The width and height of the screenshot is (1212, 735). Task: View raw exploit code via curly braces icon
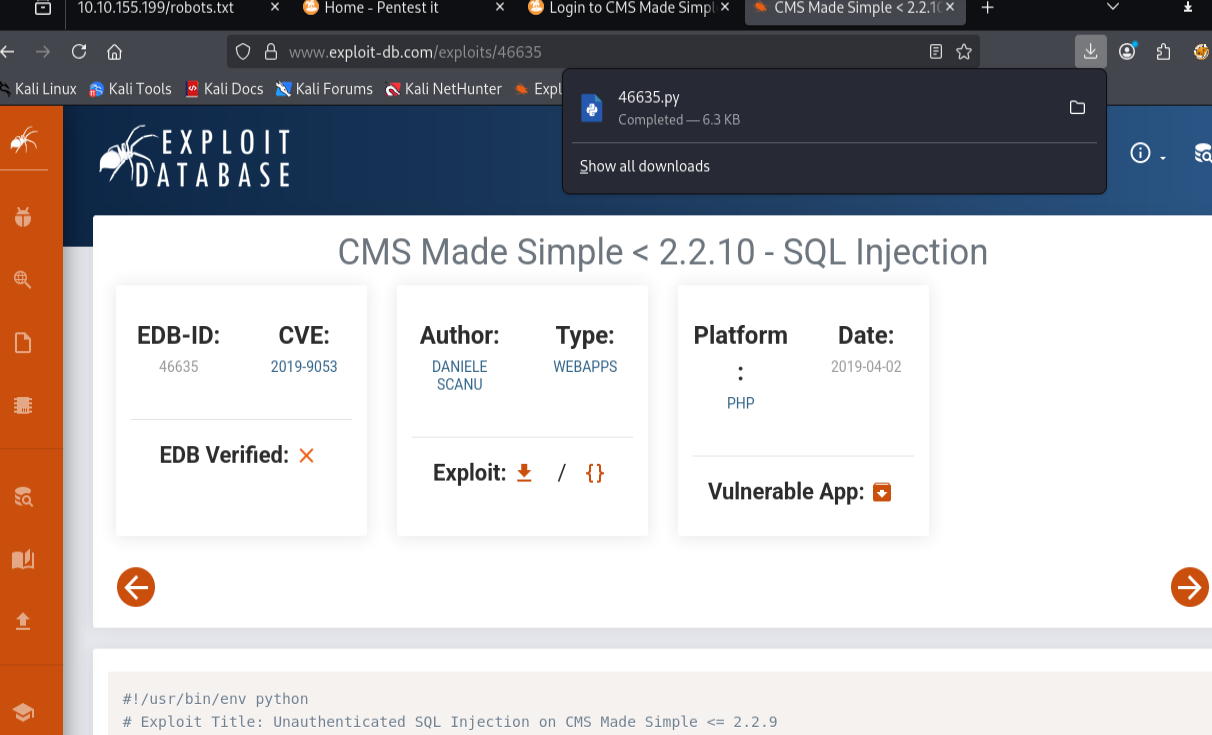pos(594,472)
